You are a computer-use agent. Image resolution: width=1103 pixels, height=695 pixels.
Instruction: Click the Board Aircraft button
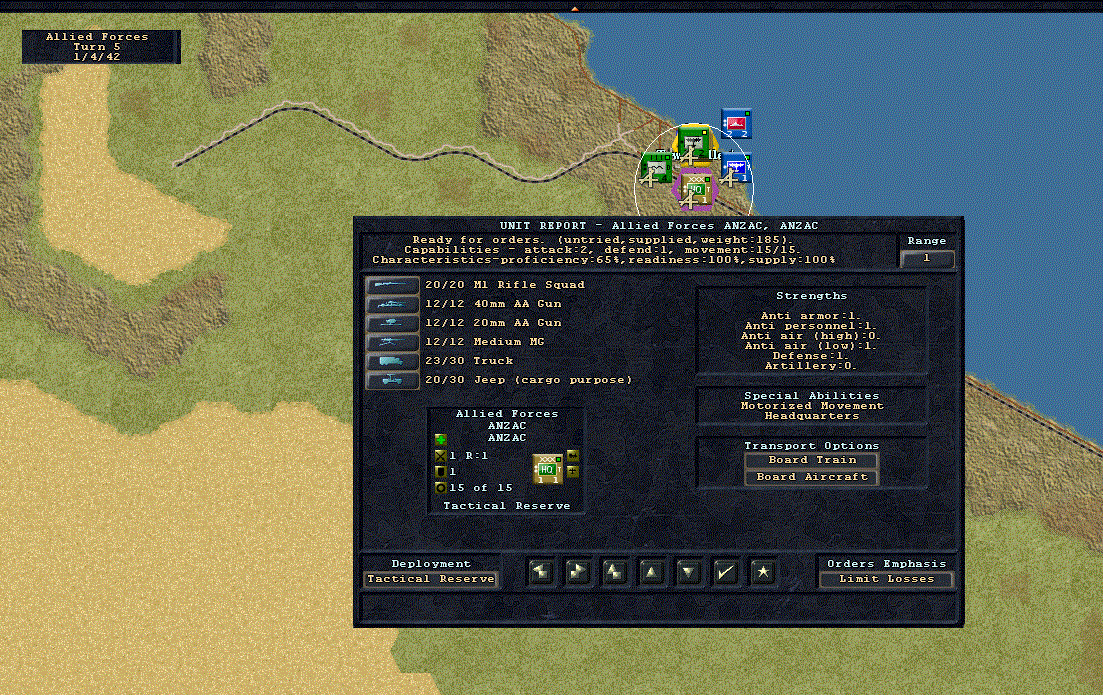[812, 477]
